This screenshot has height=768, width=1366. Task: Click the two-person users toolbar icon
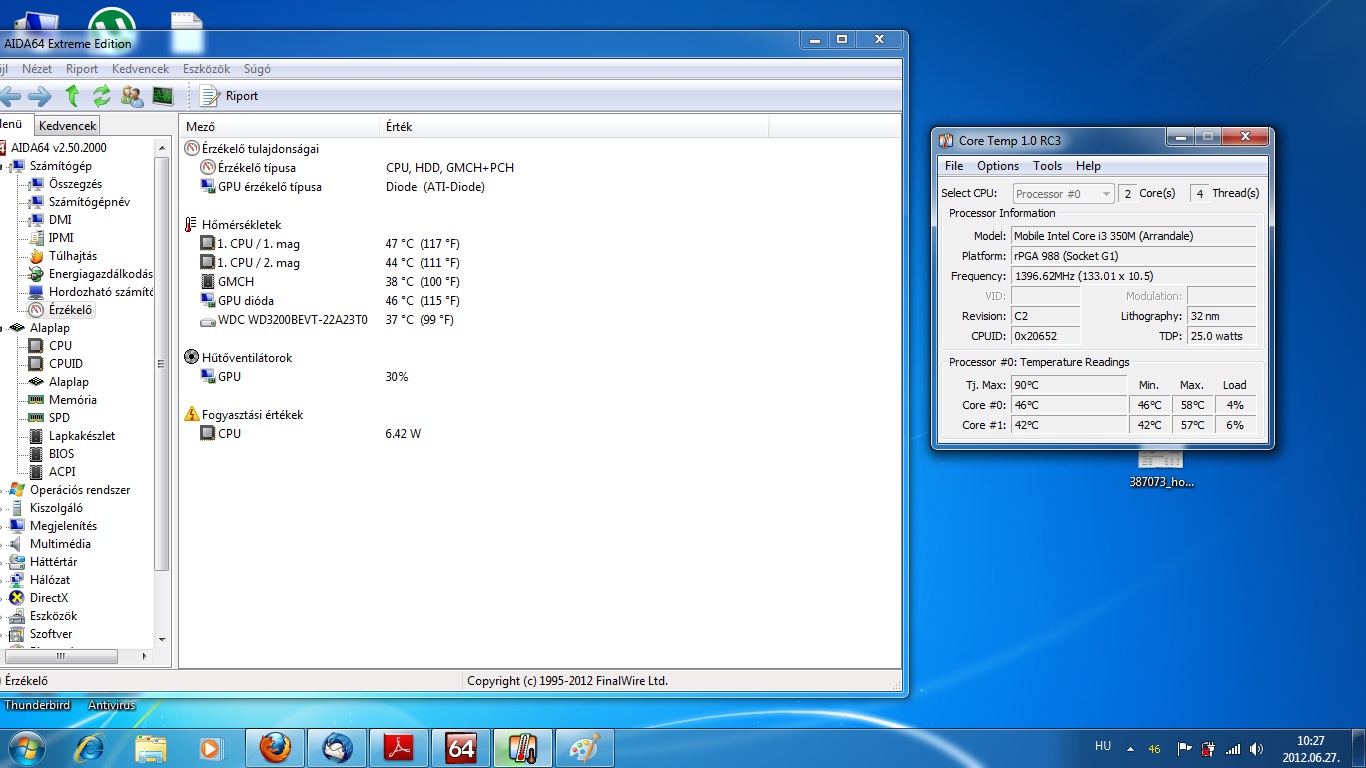point(132,96)
